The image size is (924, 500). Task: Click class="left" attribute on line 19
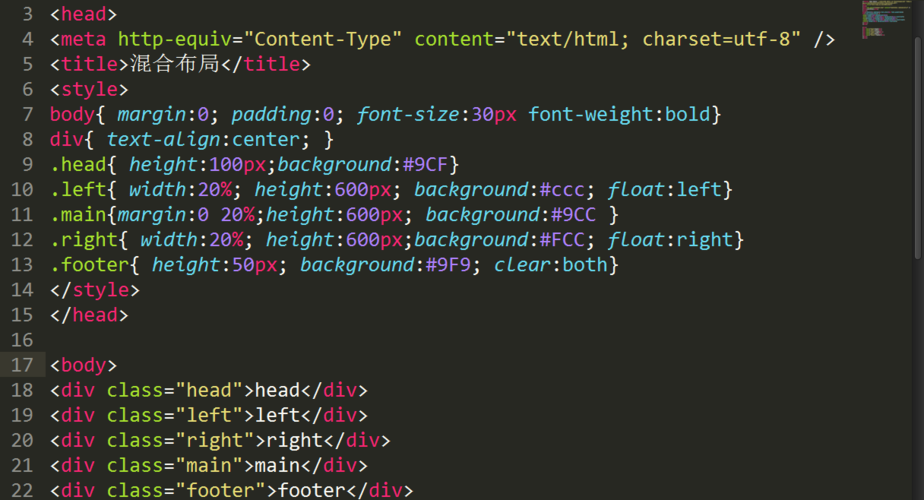(x=175, y=415)
